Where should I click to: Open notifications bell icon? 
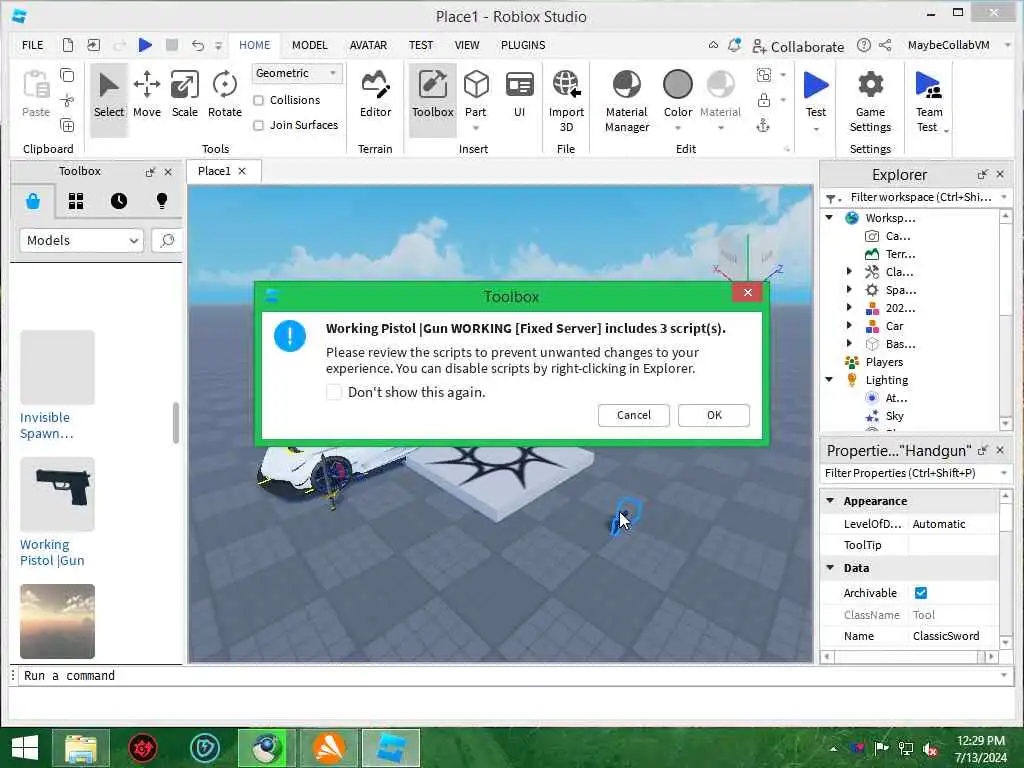tap(735, 45)
